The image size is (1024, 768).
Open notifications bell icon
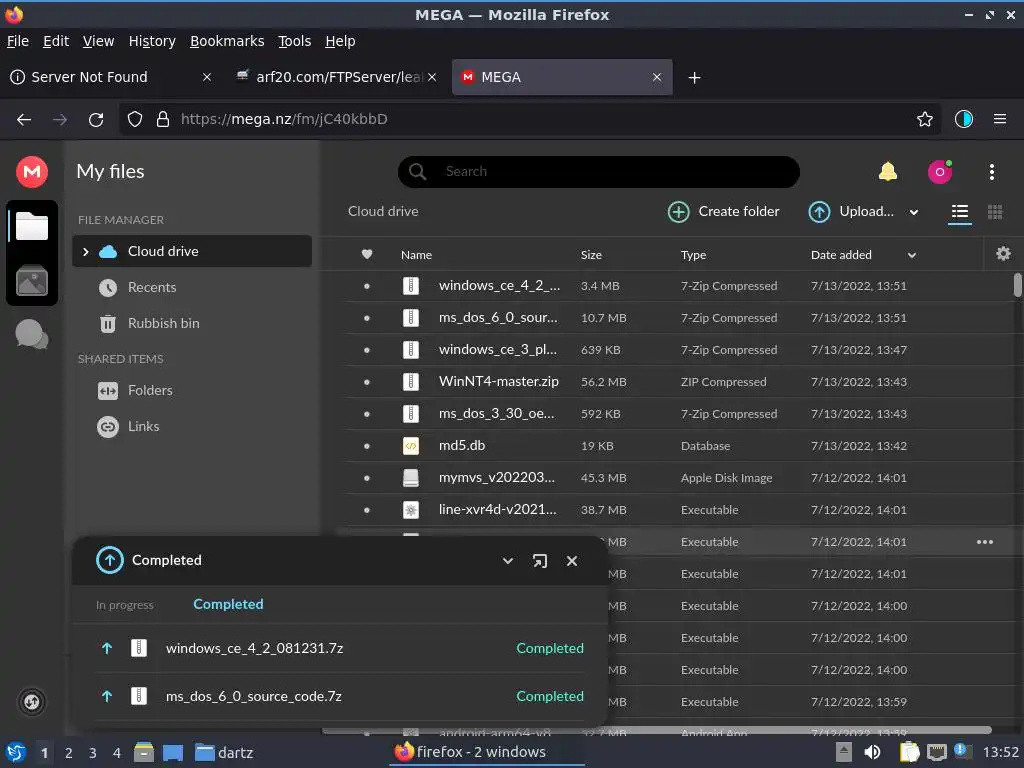point(888,172)
